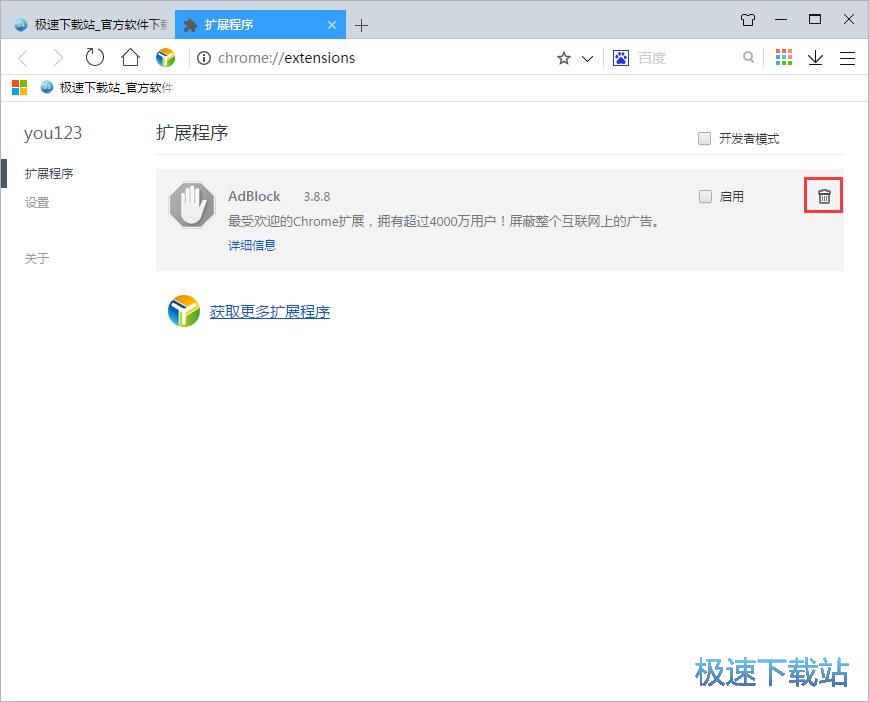
Task: Go back with the back arrow
Action: [x=23, y=58]
